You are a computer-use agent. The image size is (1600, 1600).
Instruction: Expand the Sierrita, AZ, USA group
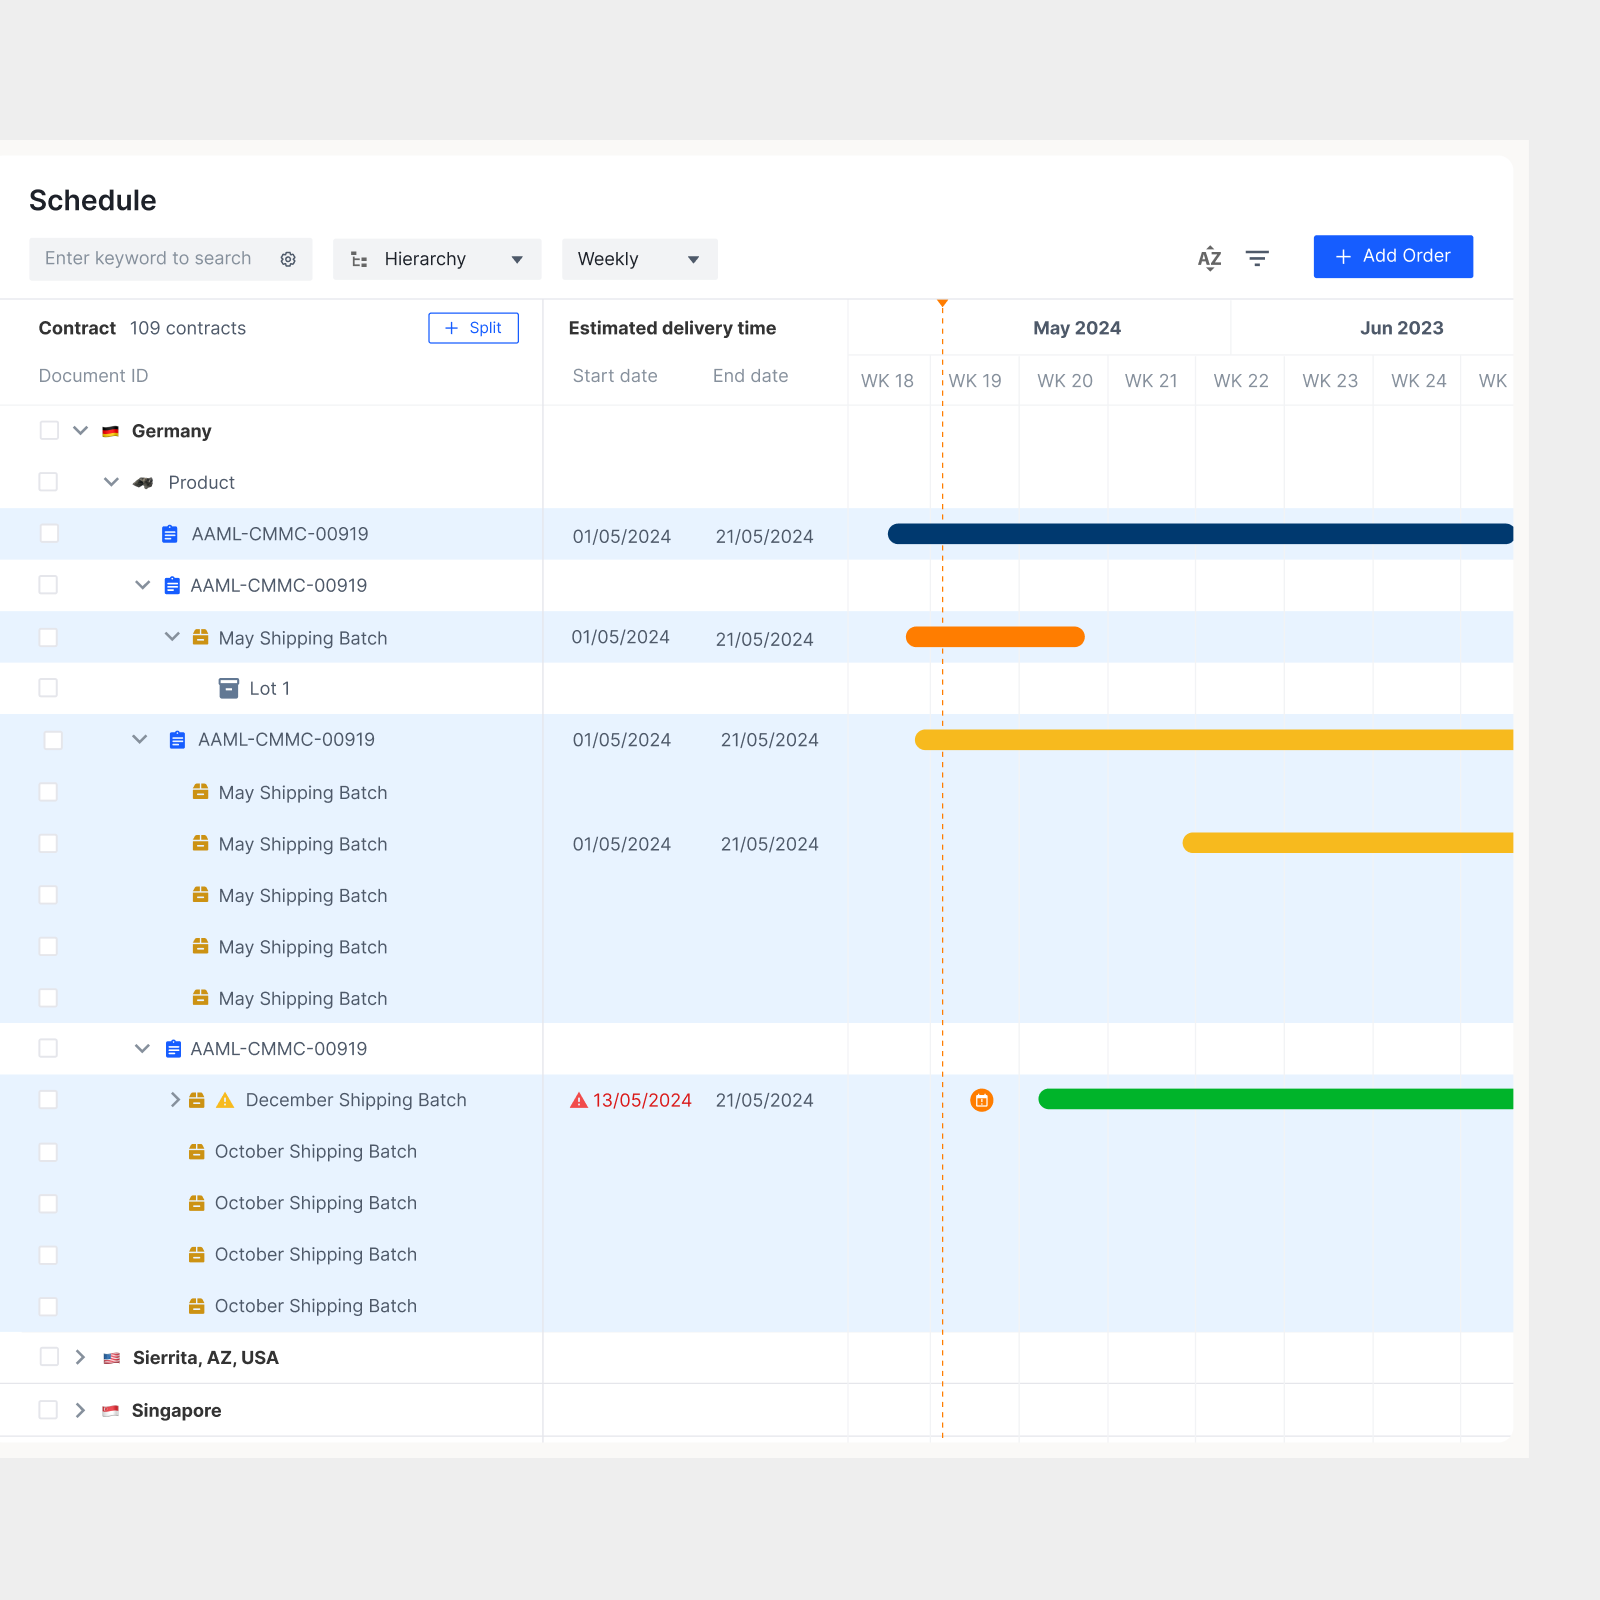(x=79, y=1357)
